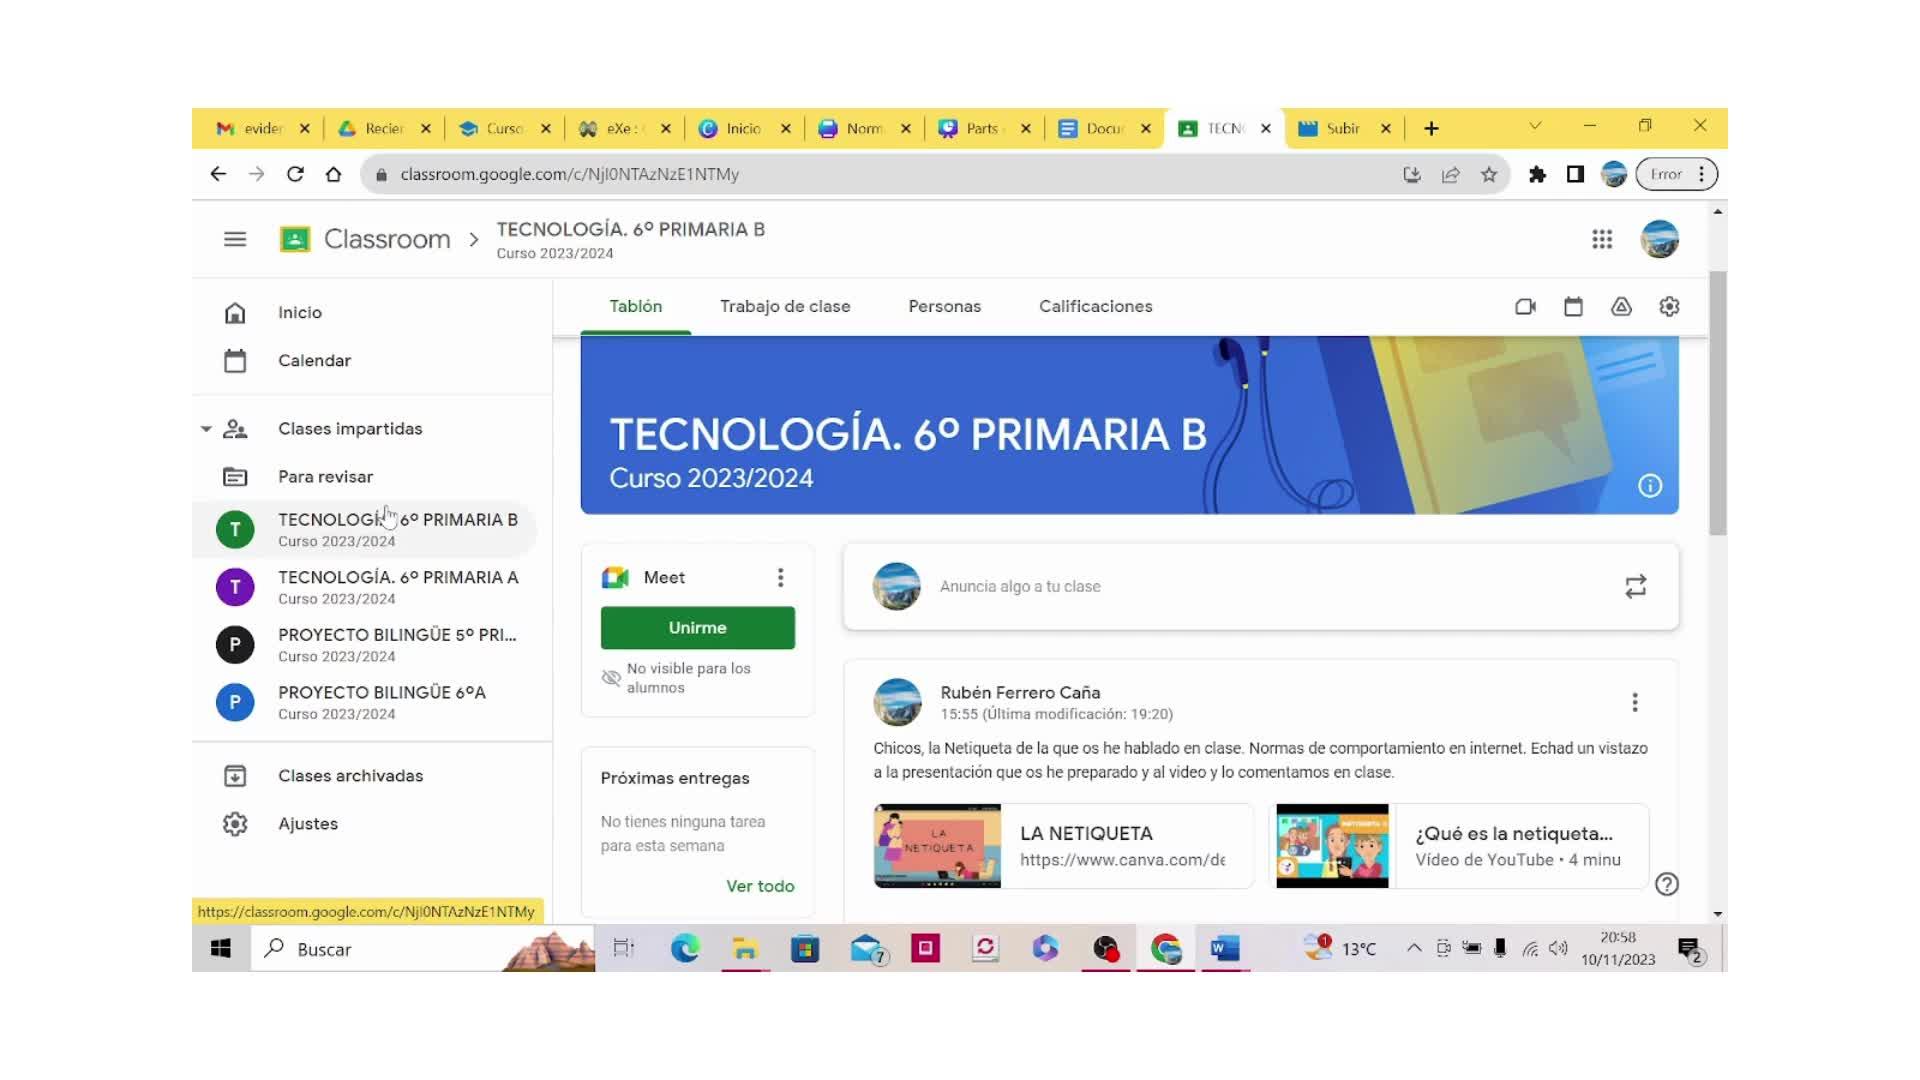
Task: Open the Google Meet video icon
Action: (x=1525, y=307)
